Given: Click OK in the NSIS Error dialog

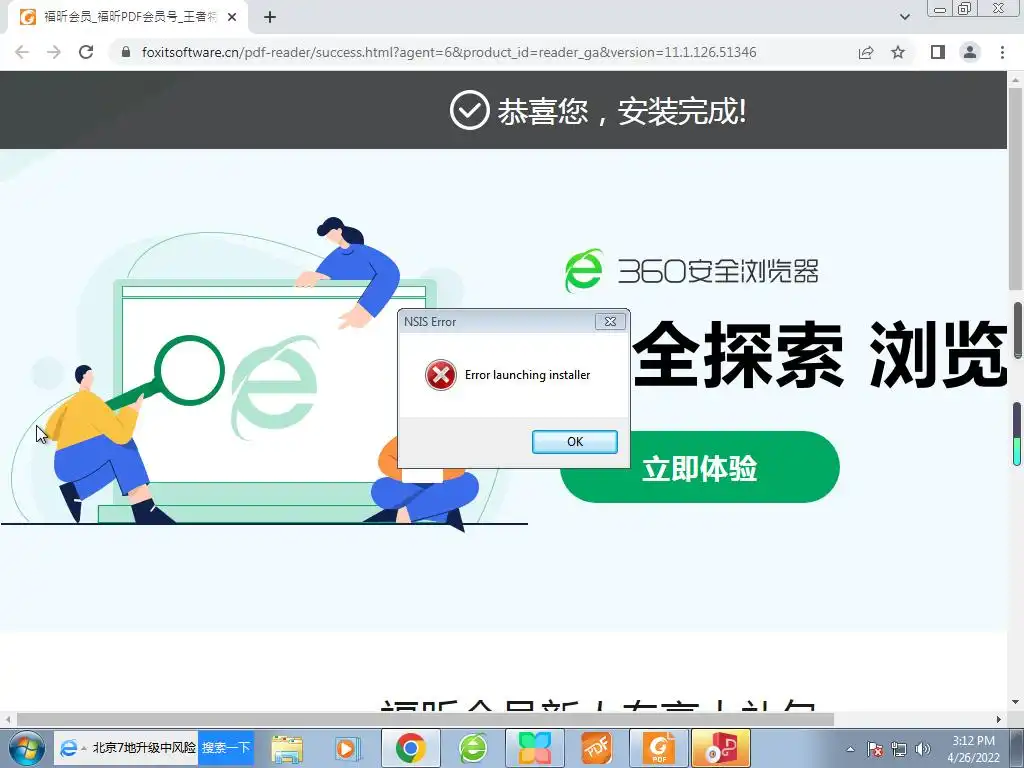Looking at the screenshot, I should coord(575,442).
